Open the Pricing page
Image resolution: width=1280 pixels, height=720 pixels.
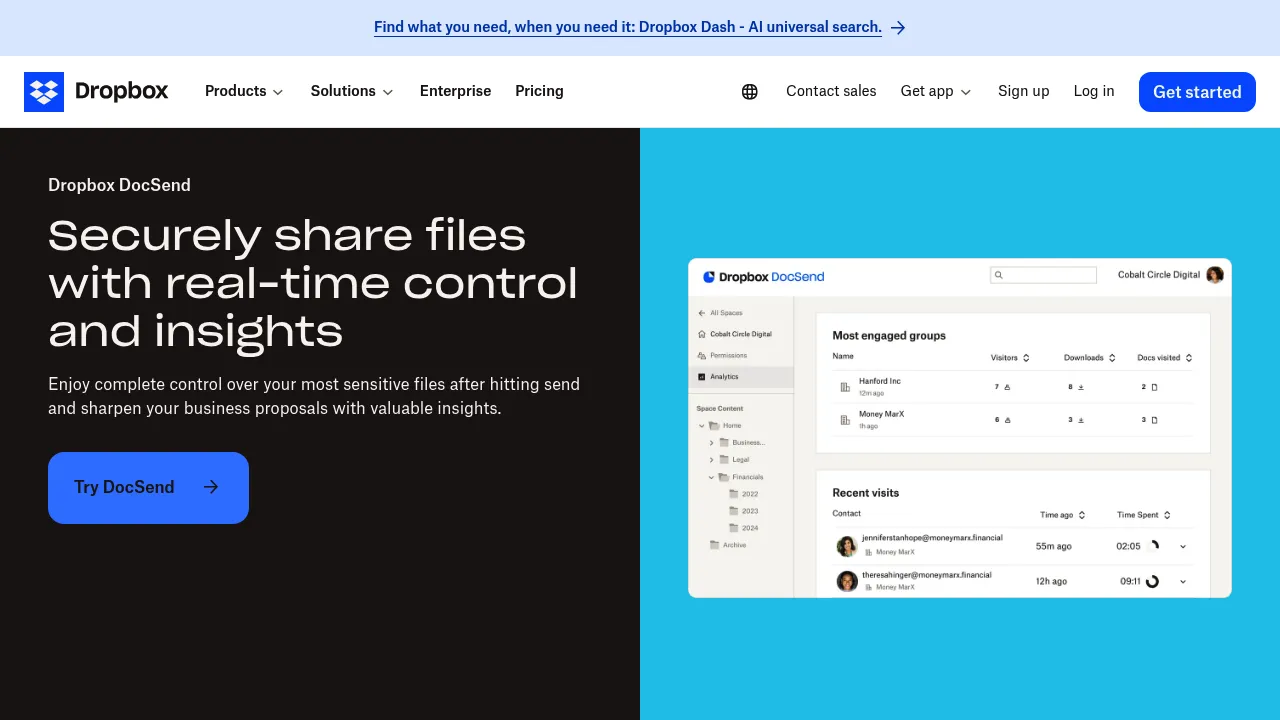[x=539, y=91]
